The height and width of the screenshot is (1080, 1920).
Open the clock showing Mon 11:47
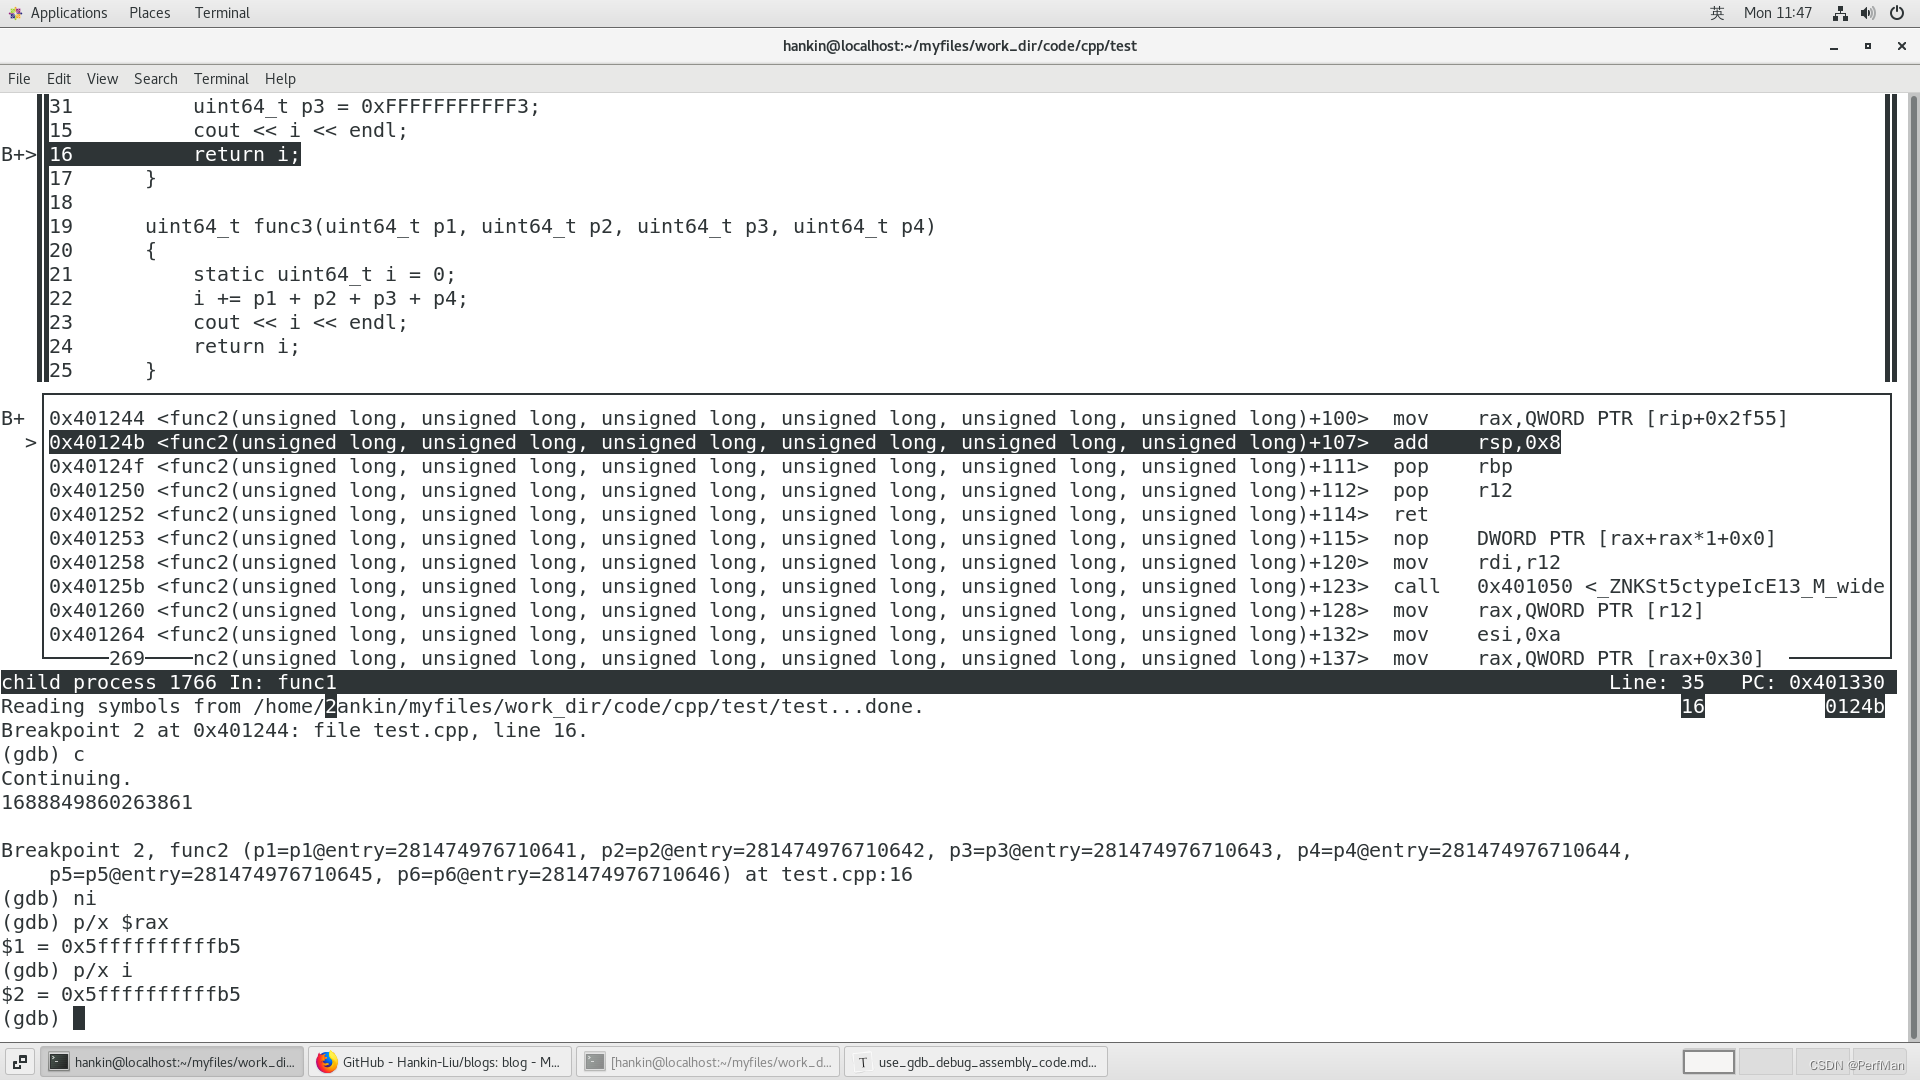1777,13
